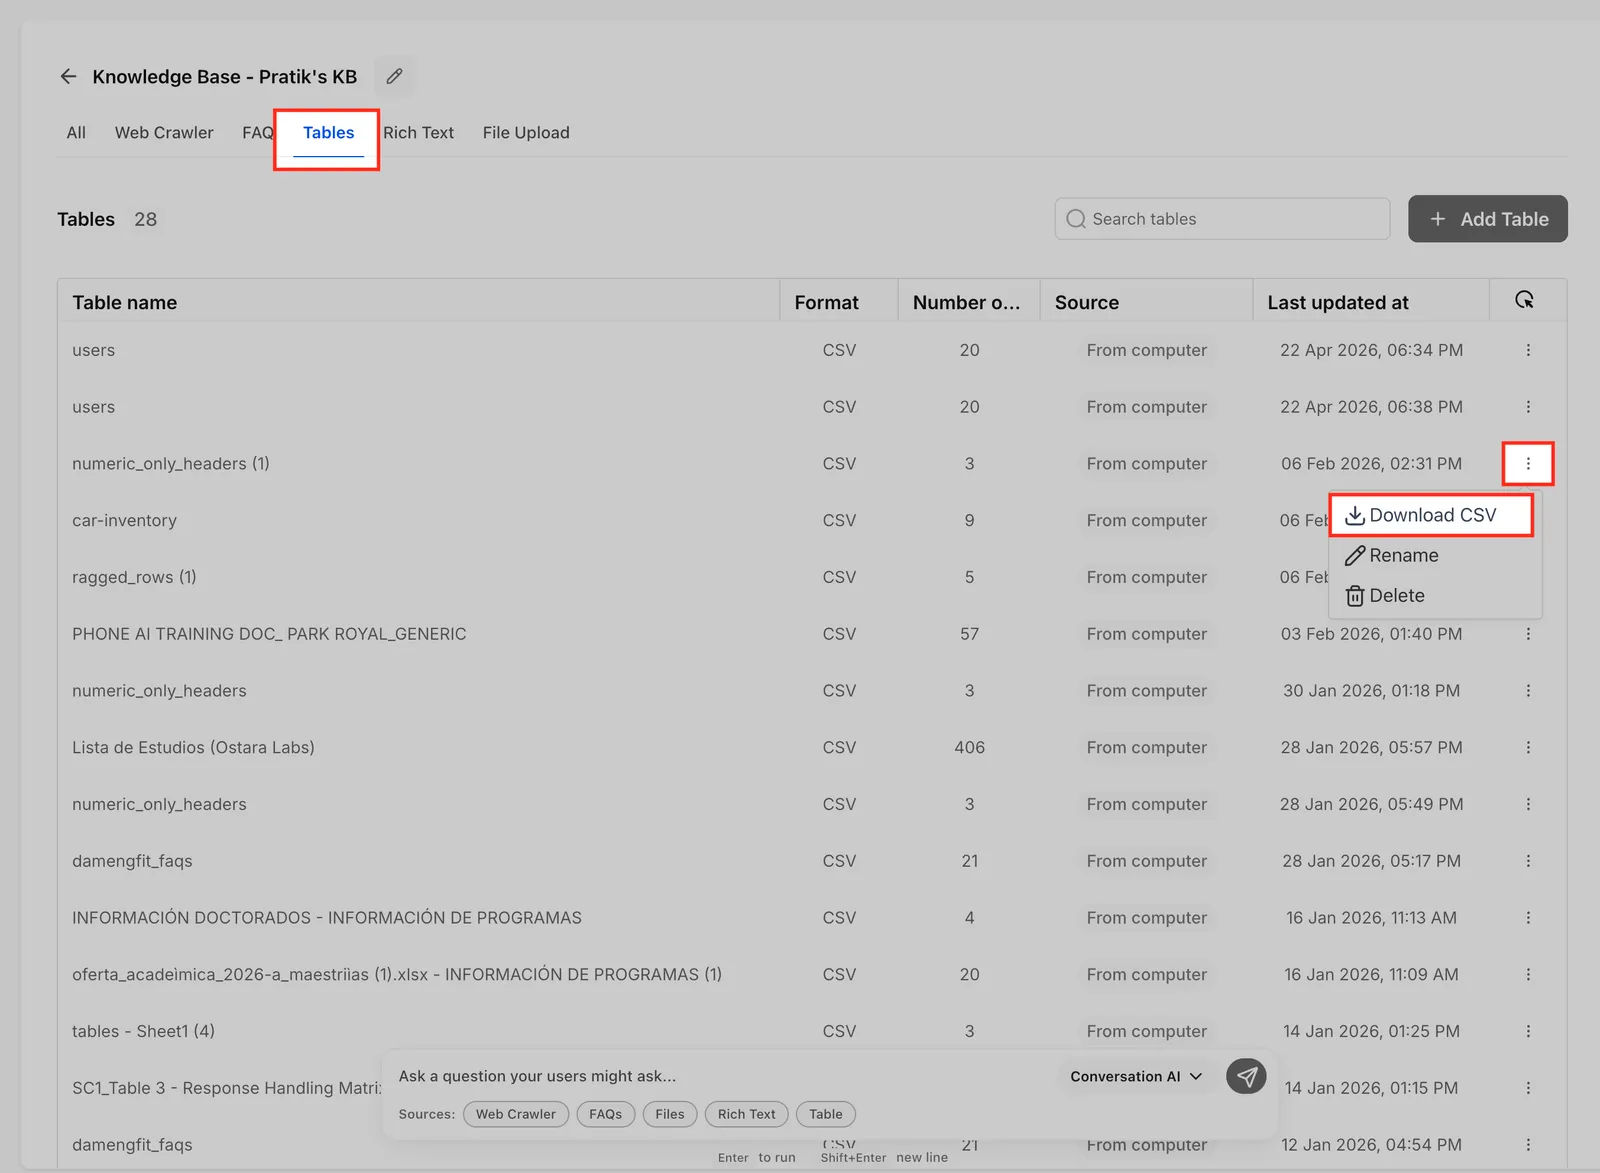Send the question with paper plane icon
The width and height of the screenshot is (1600, 1173).
1246,1076
